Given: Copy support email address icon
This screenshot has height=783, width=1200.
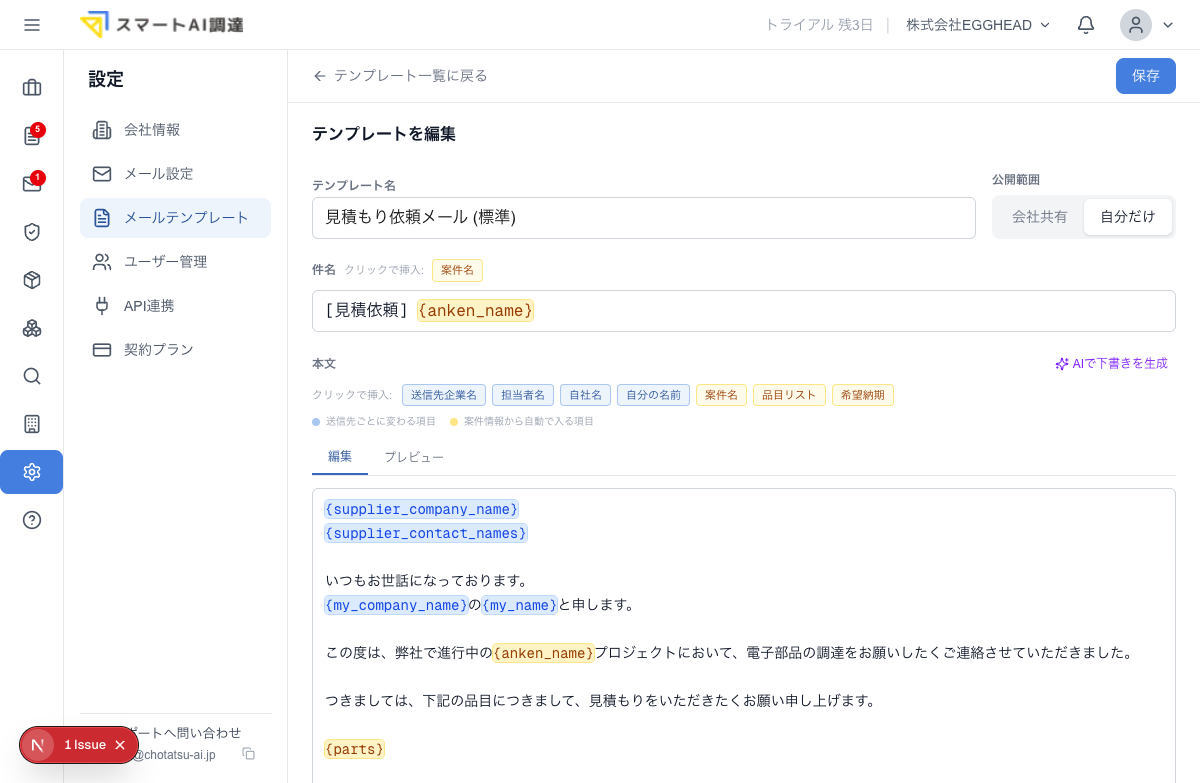Looking at the screenshot, I should pos(249,754).
